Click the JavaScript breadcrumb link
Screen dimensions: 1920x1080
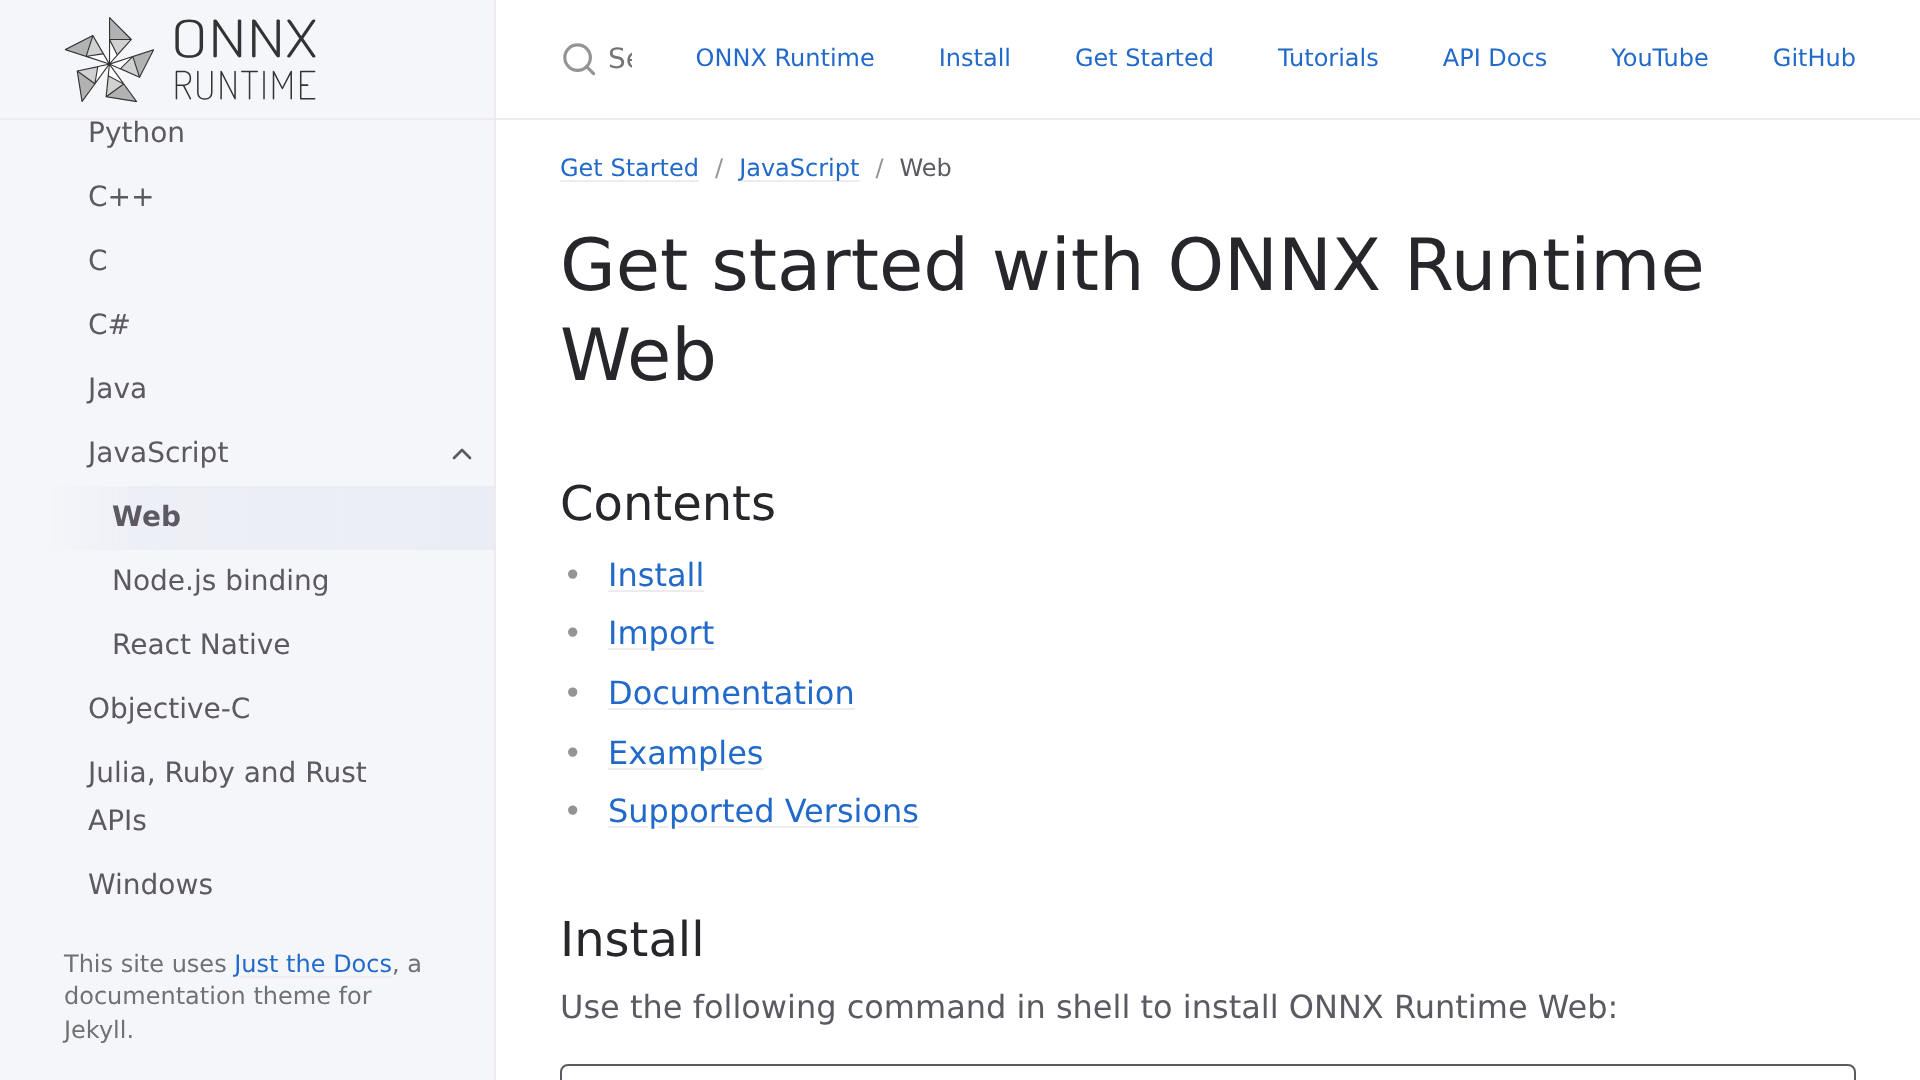pyautogui.click(x=799, y=168)
